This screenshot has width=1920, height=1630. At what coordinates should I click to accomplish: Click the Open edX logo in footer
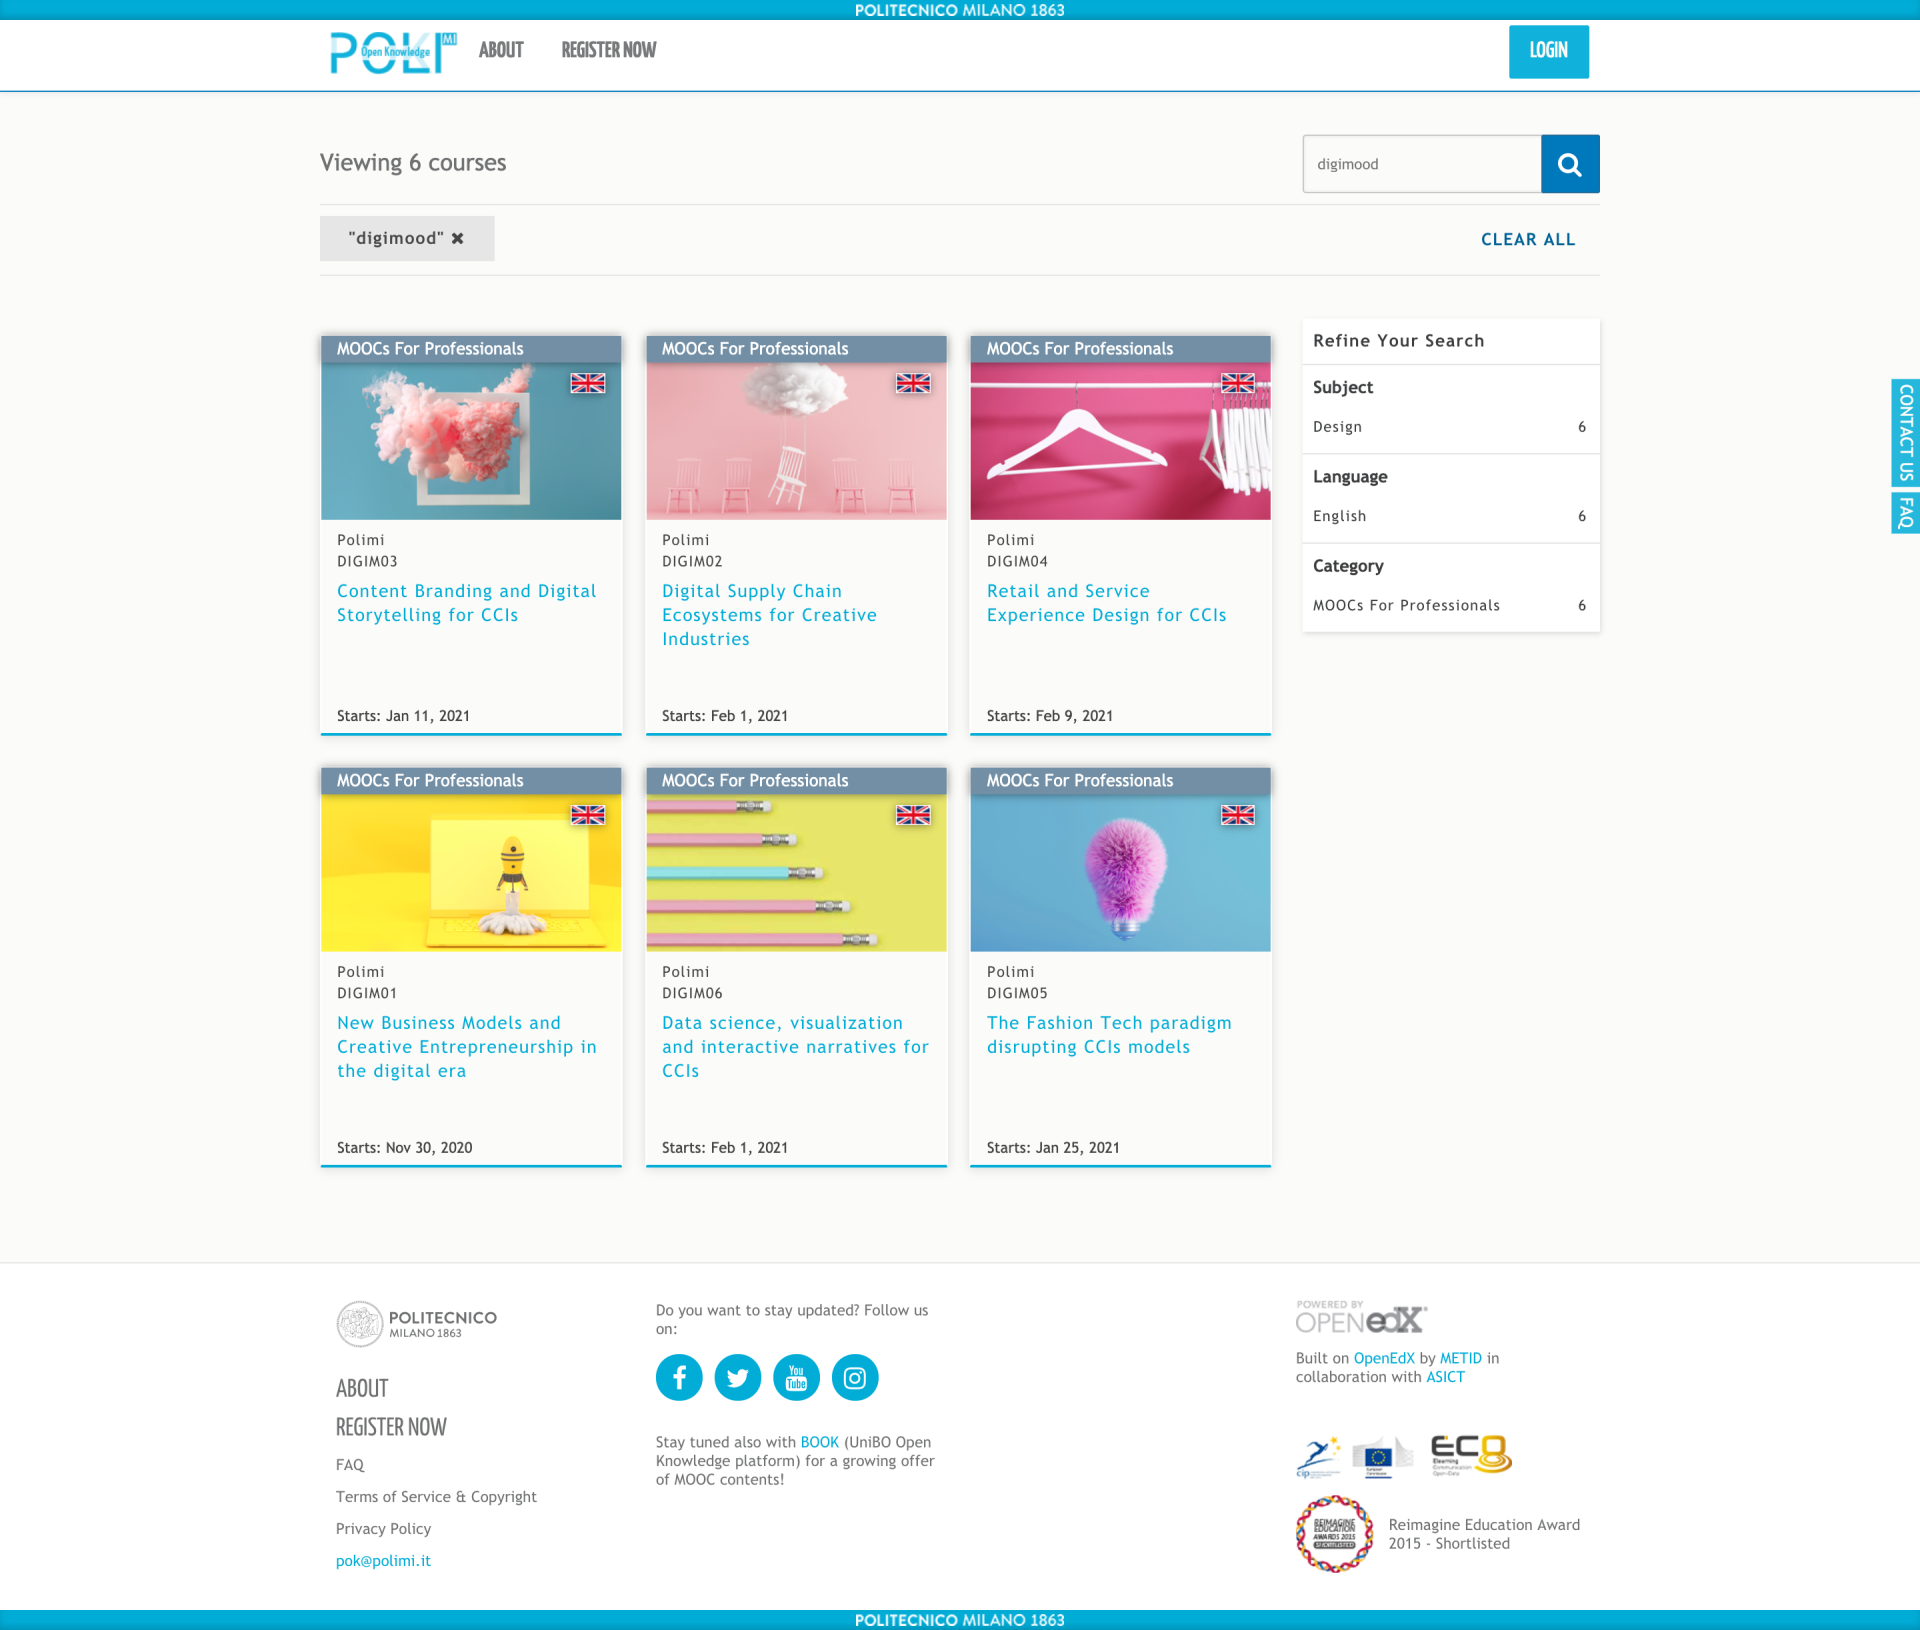[1360, 1318]
